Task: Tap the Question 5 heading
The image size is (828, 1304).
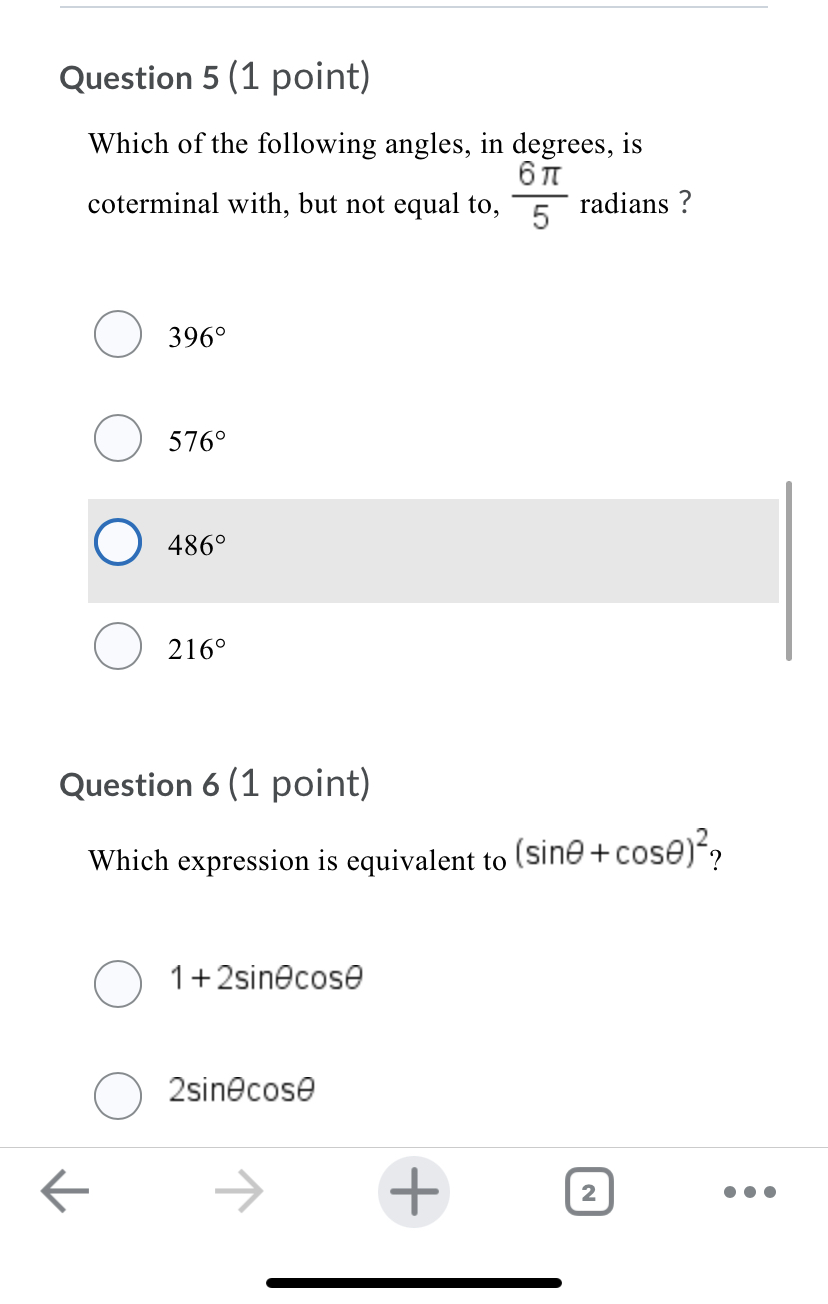Action: point(216,78)
